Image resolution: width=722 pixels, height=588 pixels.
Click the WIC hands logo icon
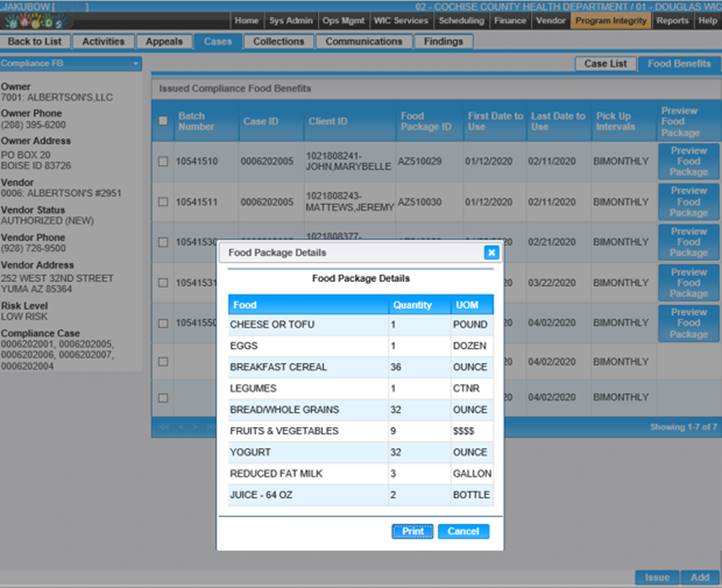point(36,21)
